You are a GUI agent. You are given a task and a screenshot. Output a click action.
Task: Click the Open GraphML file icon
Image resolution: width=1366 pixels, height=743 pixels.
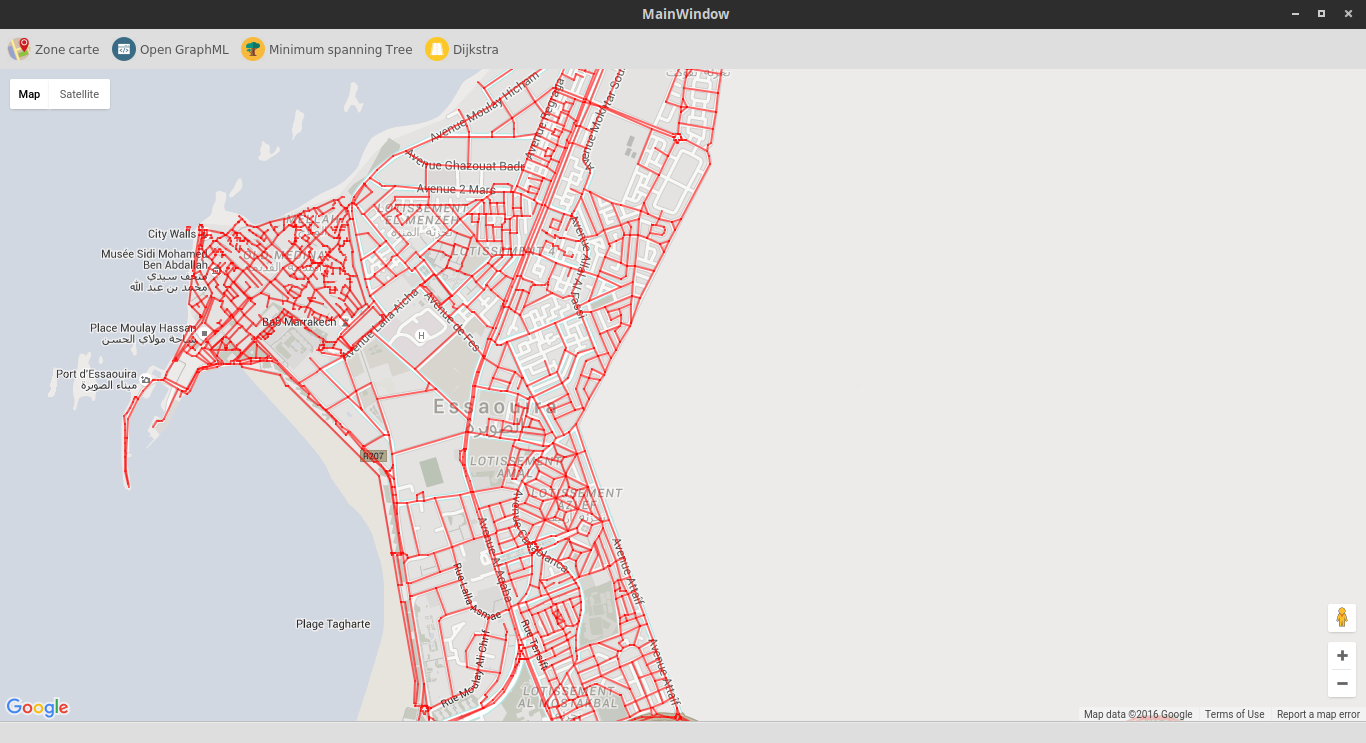pos(124,49)
